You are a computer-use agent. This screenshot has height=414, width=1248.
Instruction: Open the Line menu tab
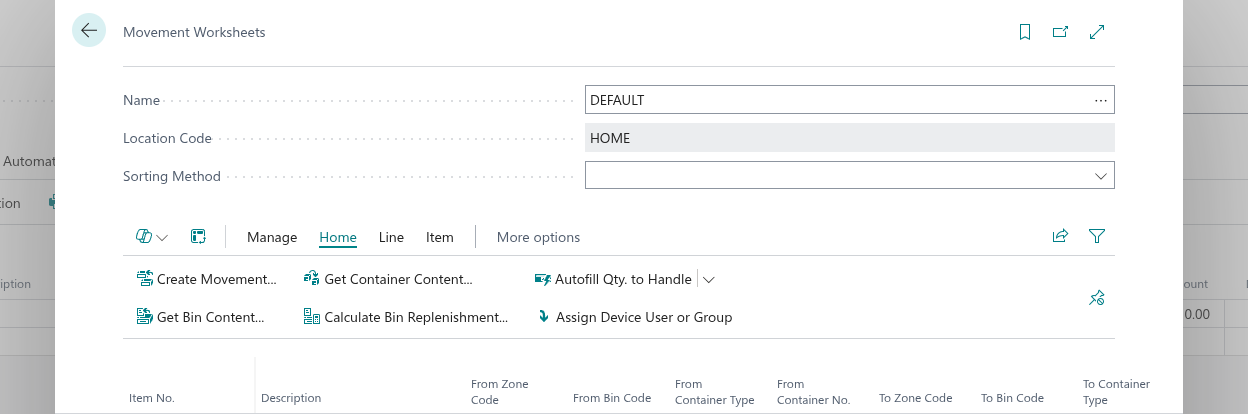point(391,237)
